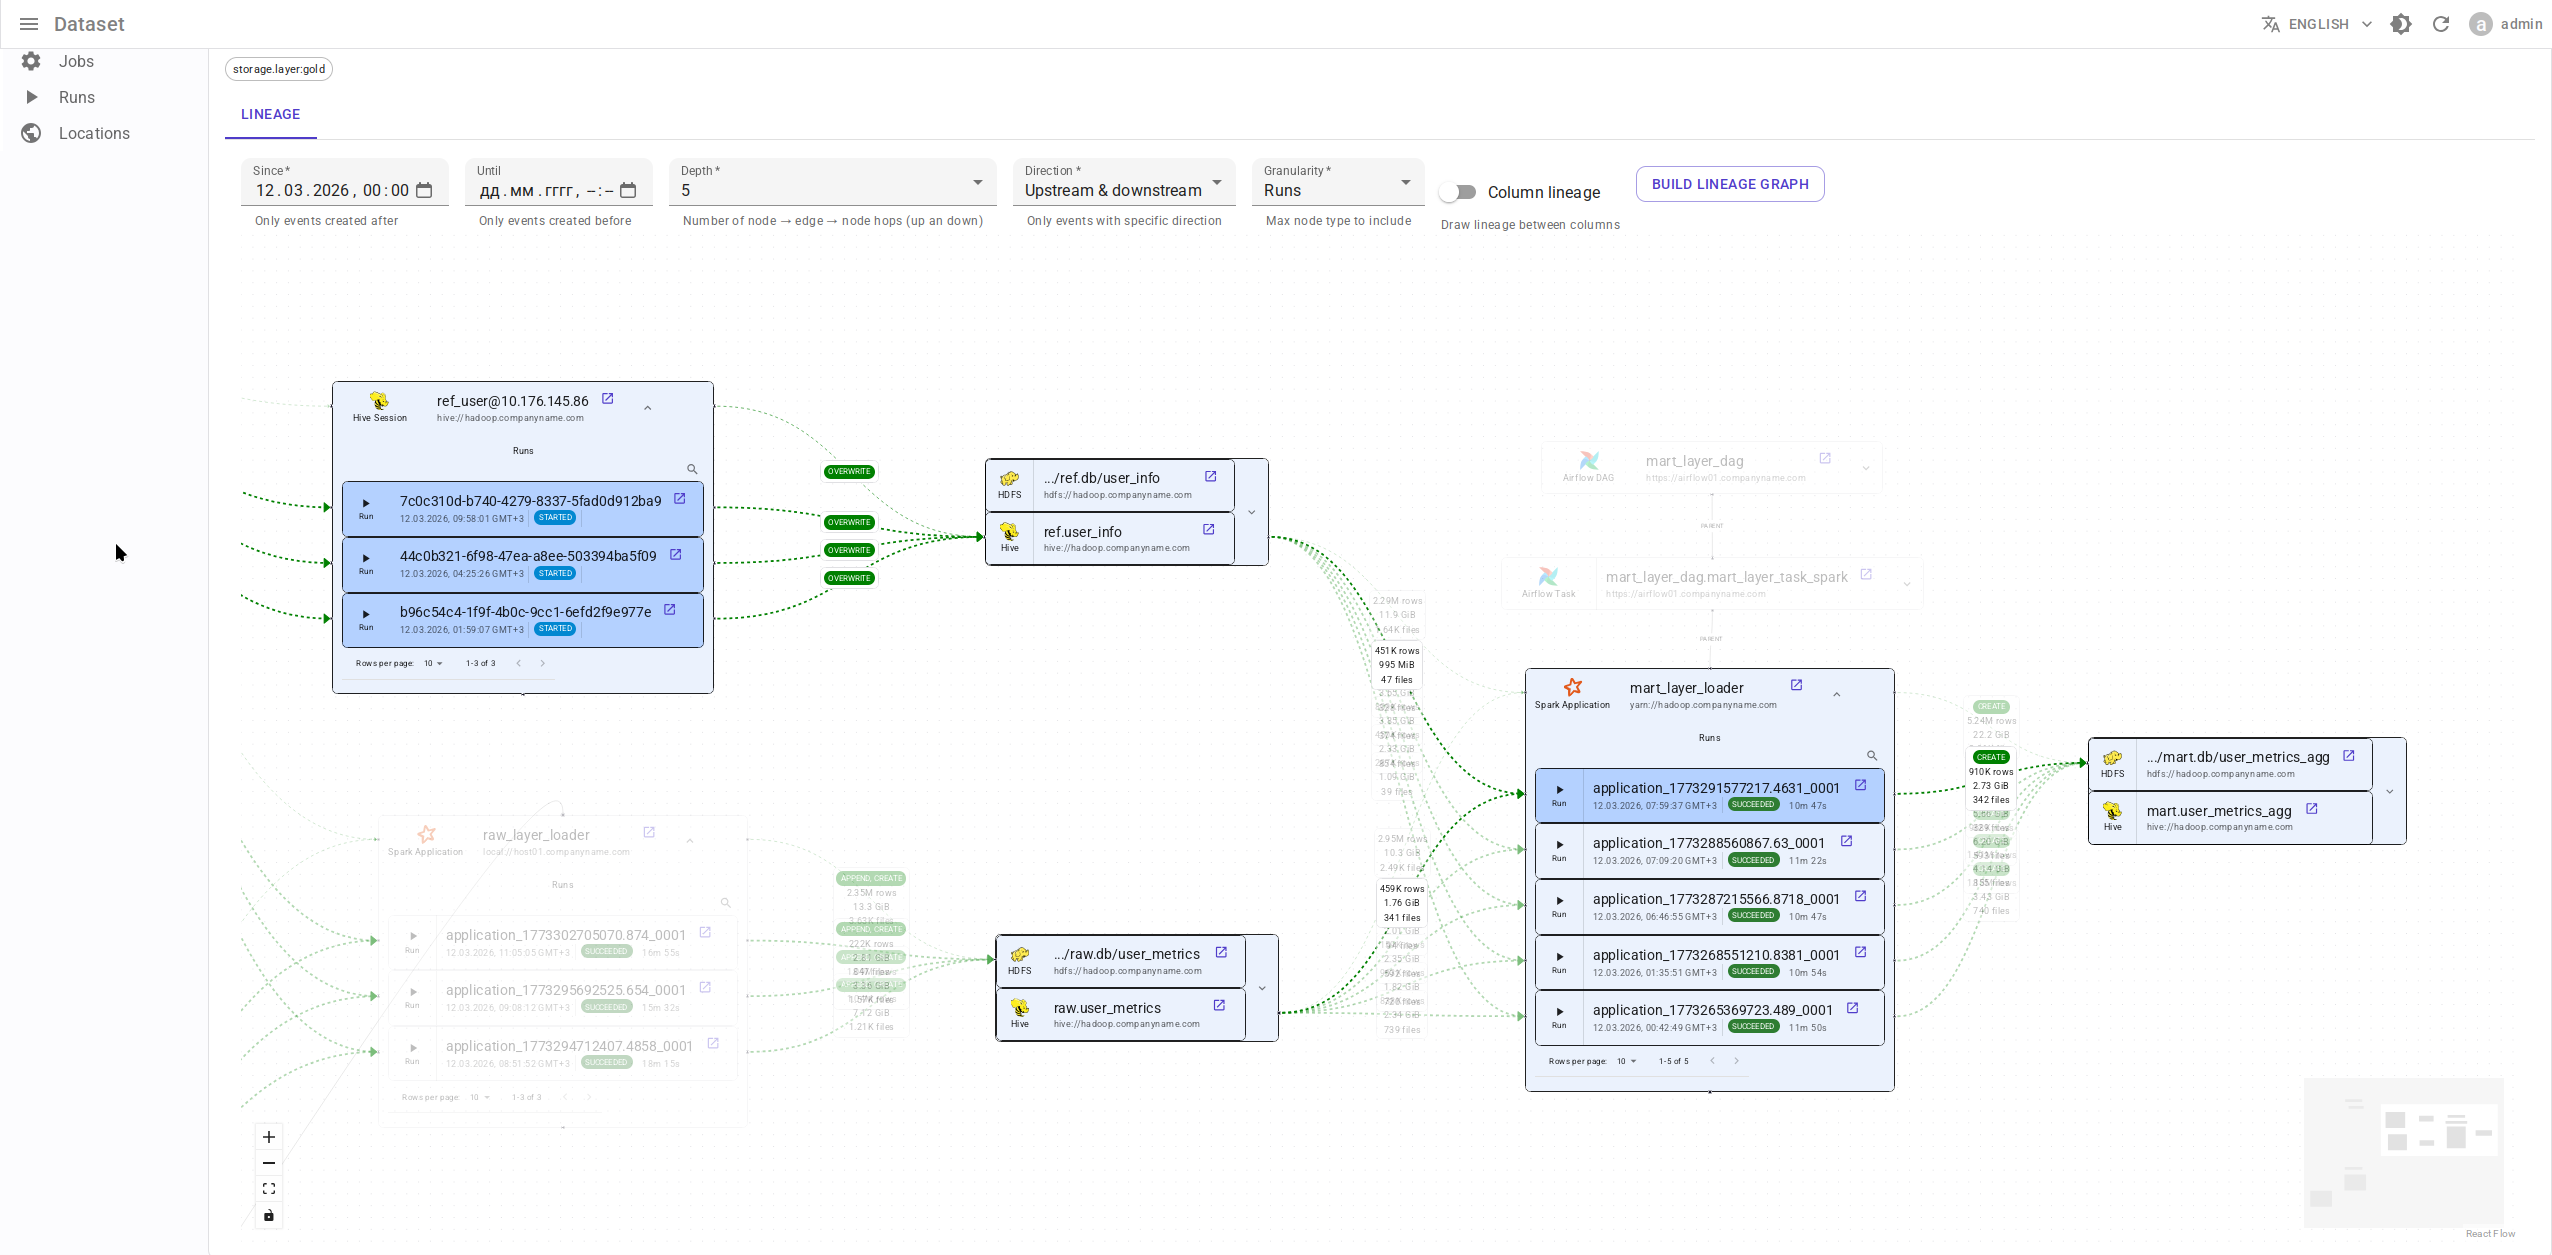2552x1255 pixels.
Task: Open ref_user@10.176.145.86 external link icon
Action: 607,399
